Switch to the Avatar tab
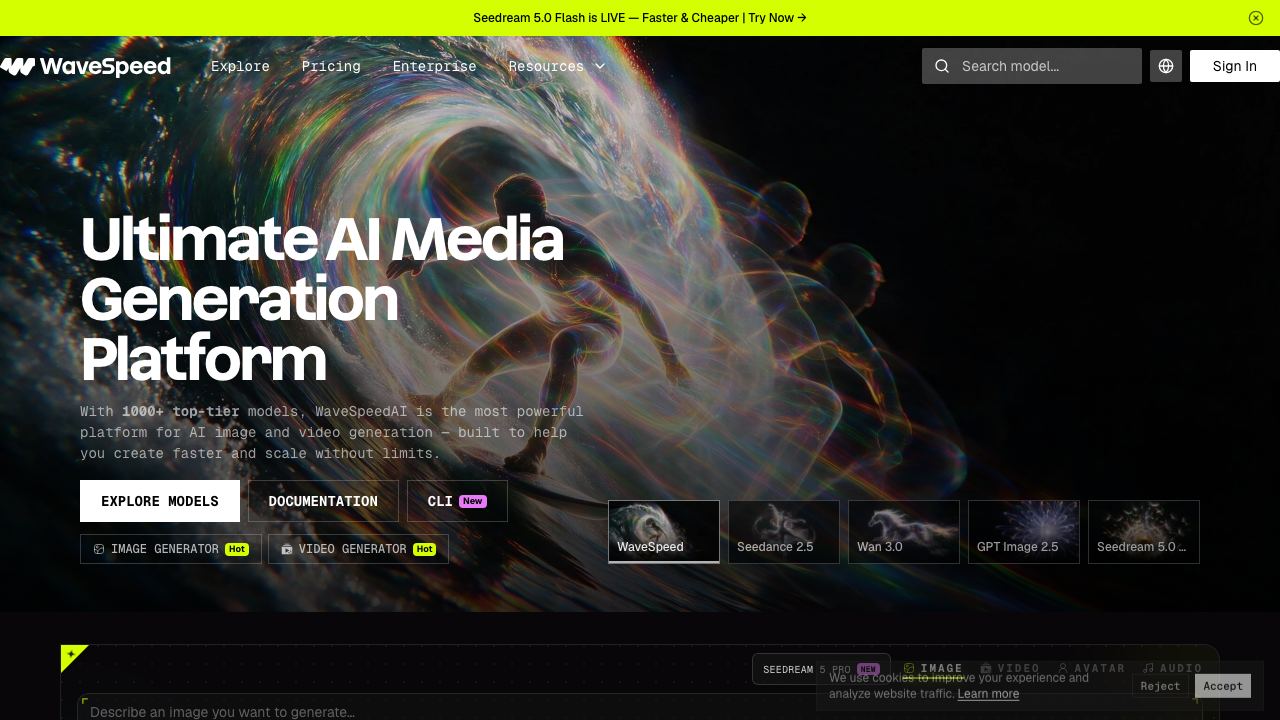Viewport: 1280px width, 720px height. coord(1091,668)
